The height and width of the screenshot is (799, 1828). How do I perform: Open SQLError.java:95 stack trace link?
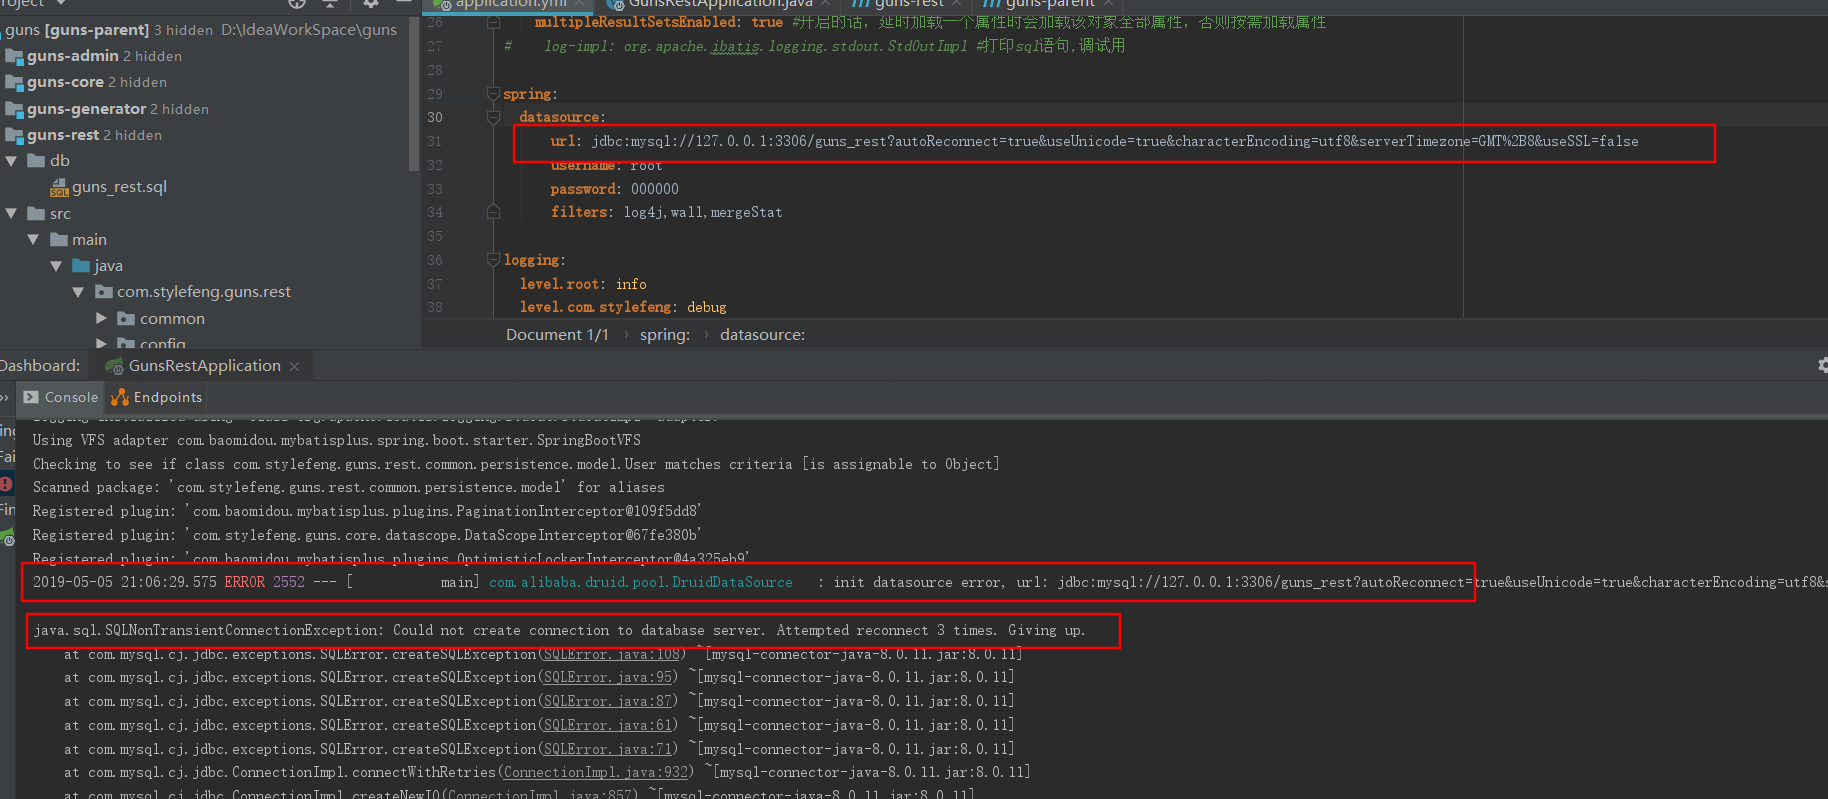pyautogui.click(x=608, y=678)
